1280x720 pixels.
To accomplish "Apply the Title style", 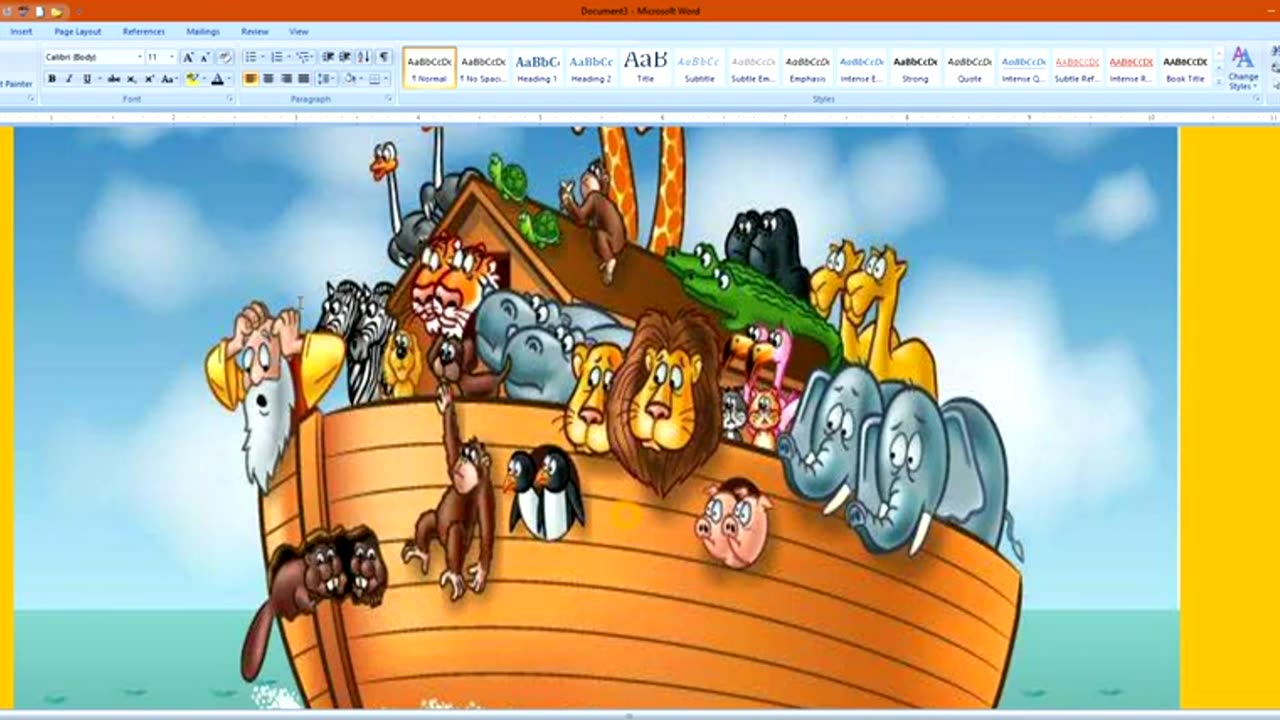I will 646,67.
